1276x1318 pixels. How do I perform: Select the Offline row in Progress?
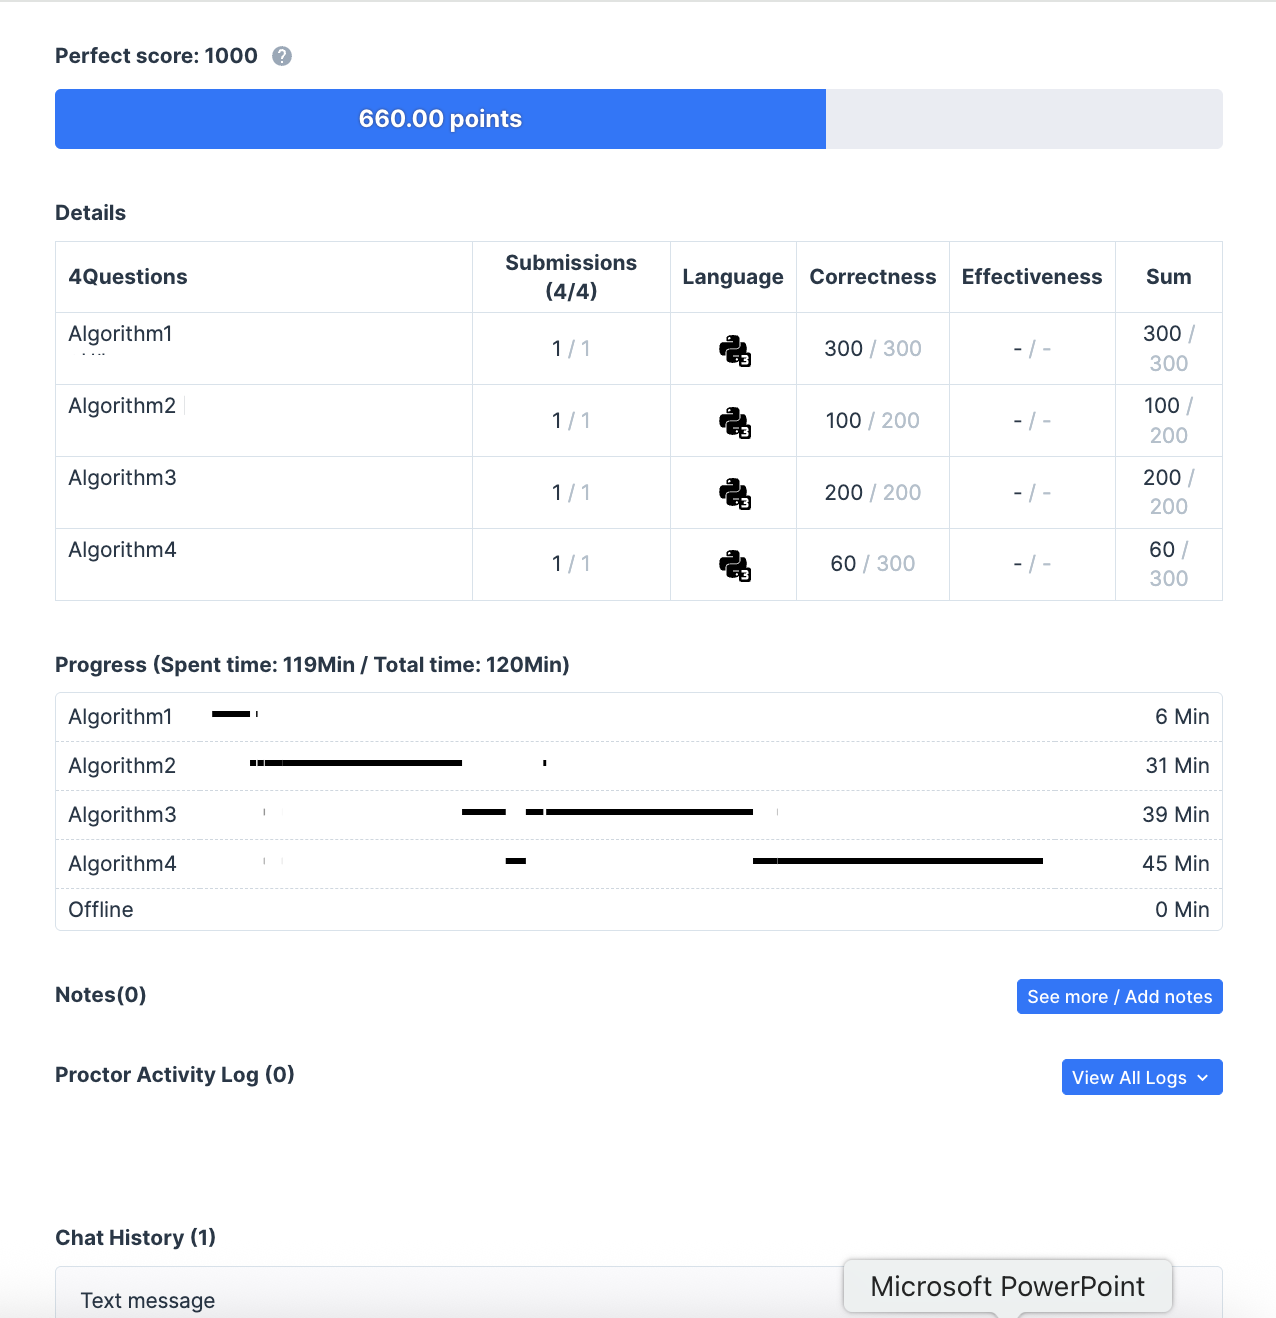point(101,910)
